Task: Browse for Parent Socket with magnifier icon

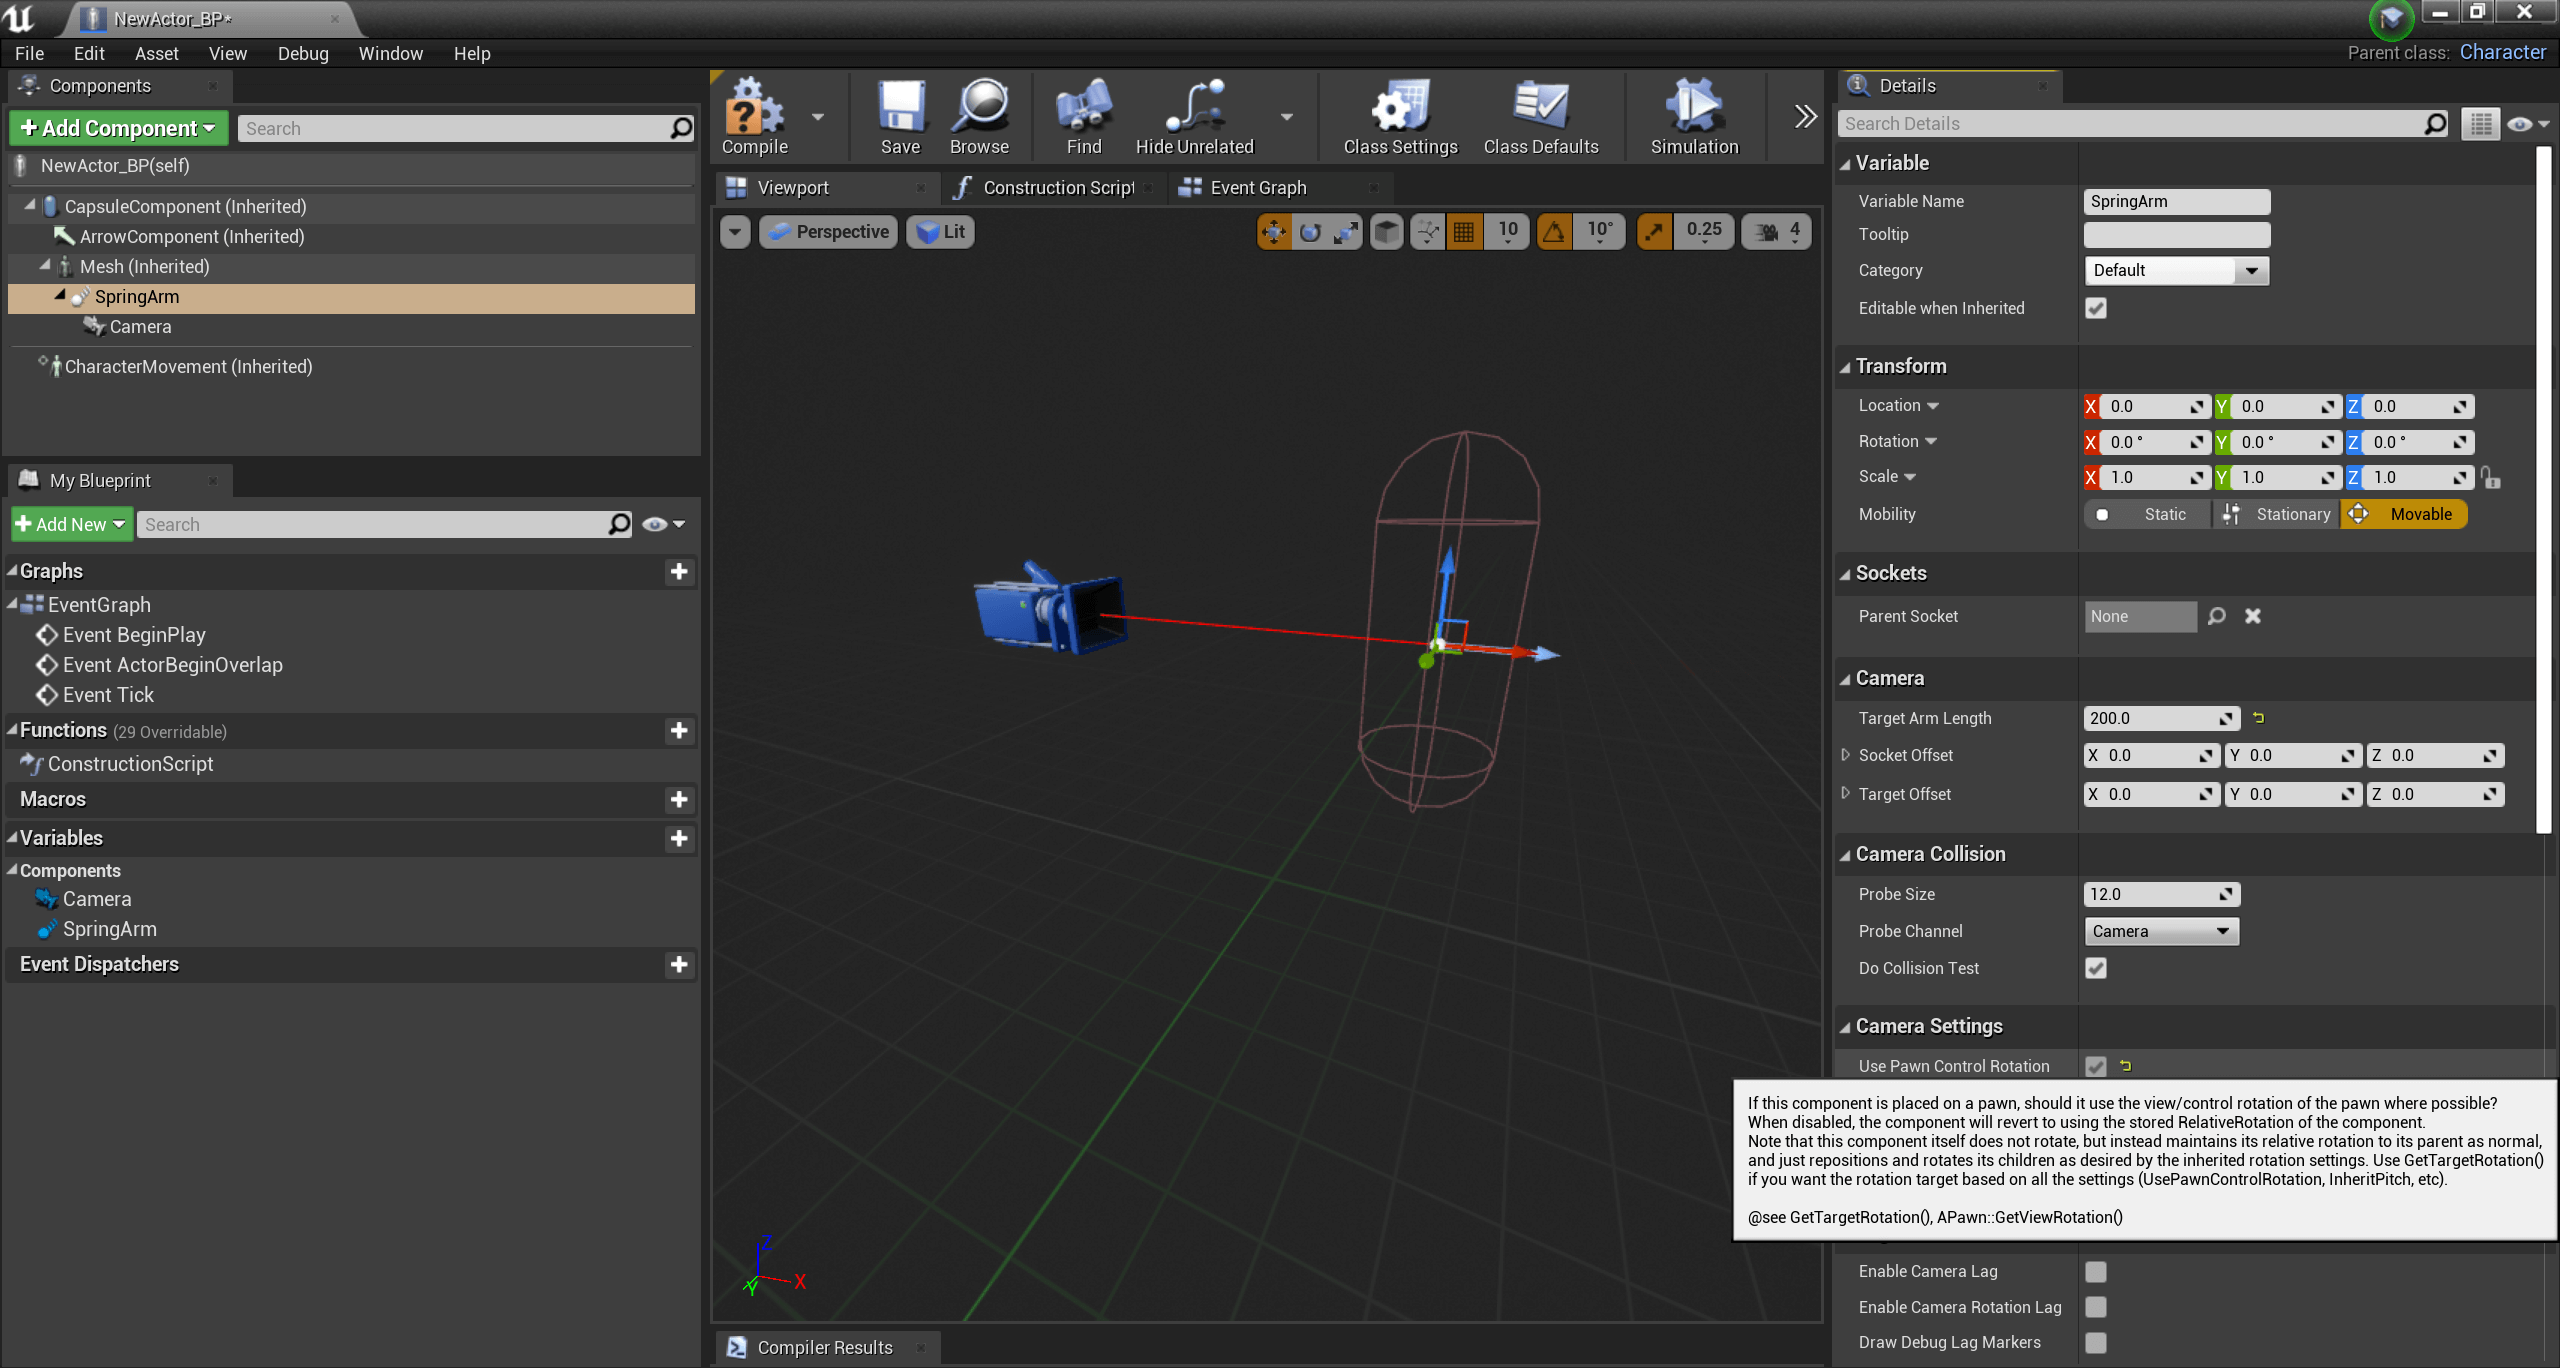Action: pyautogui.click(x=2217, y=616)
